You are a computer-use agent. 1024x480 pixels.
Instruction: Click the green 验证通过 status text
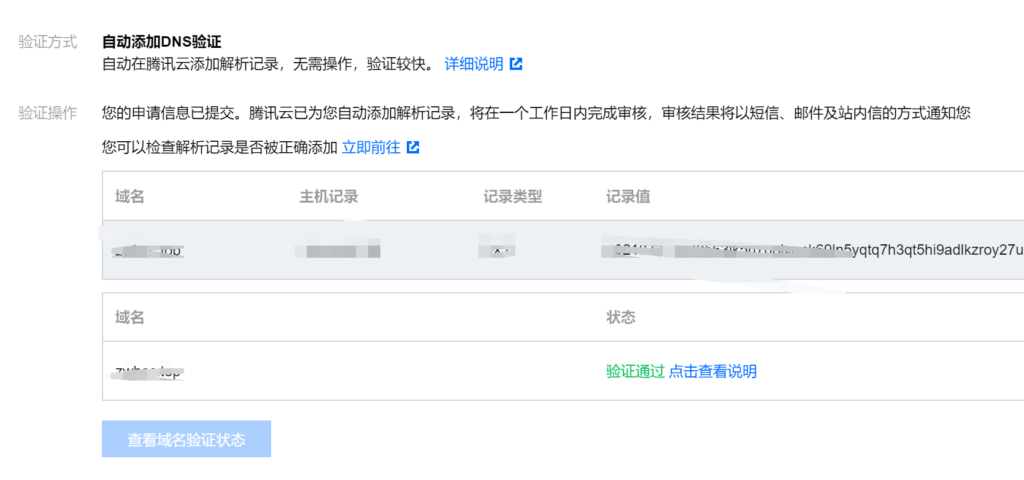(635, 371)
